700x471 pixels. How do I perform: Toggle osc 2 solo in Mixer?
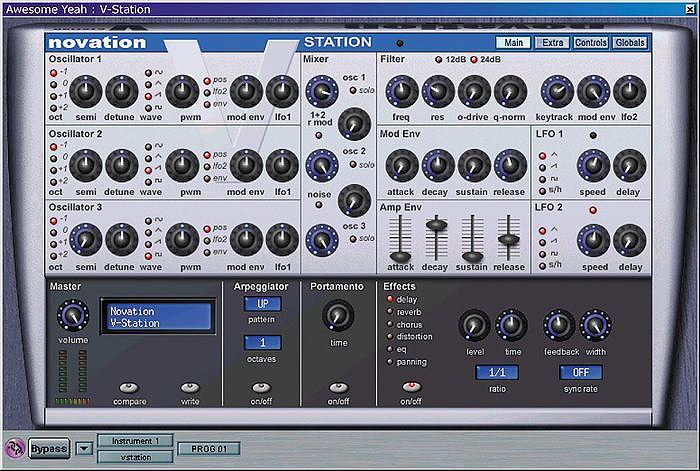click(x=353, y=165)
